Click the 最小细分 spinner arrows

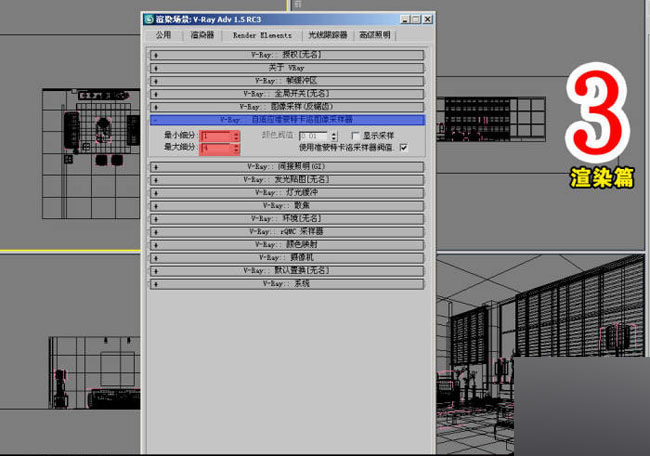[x=236, y=136]
